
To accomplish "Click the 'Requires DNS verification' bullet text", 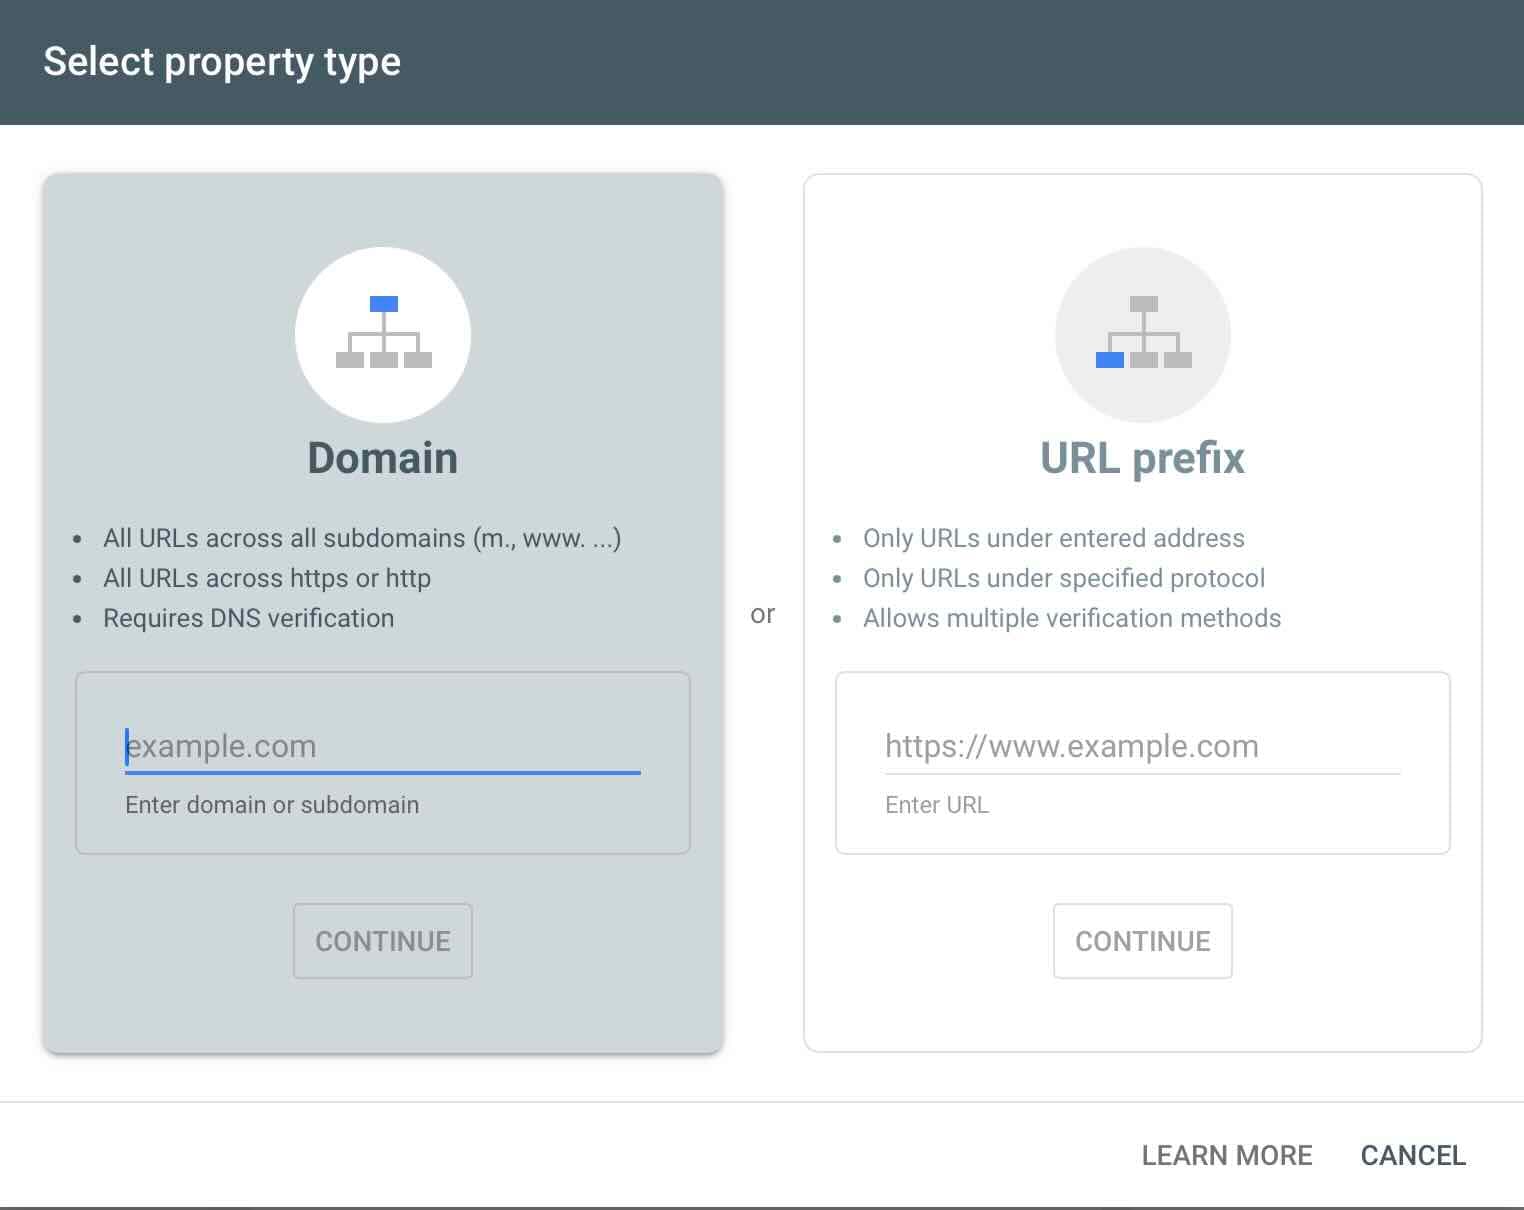I will point(248,618).
